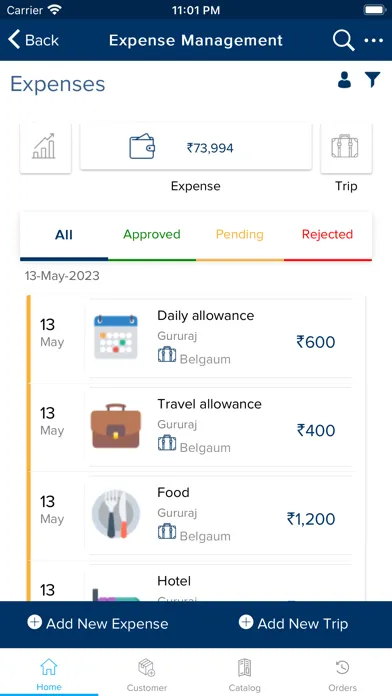Open the Orders history tab
This screenshot has height=696, width=392.
coord(342,676)
